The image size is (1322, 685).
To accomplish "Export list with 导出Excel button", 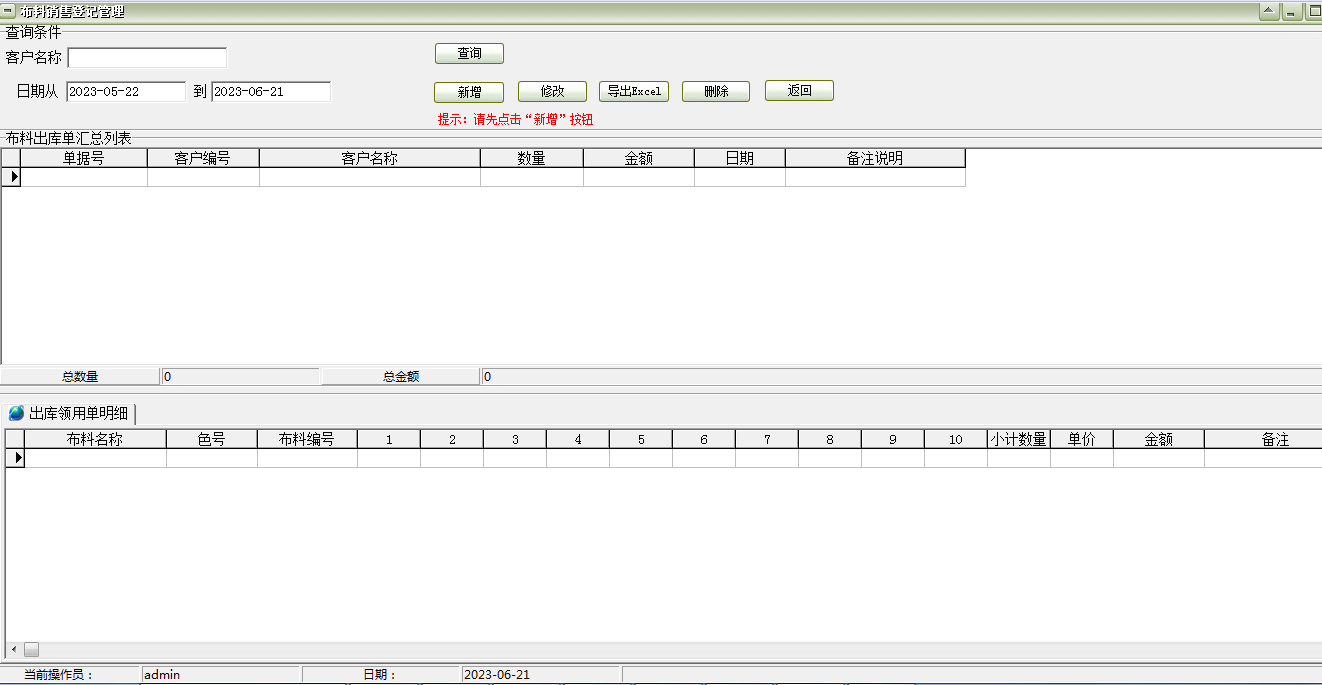I will tap(634, 91).
